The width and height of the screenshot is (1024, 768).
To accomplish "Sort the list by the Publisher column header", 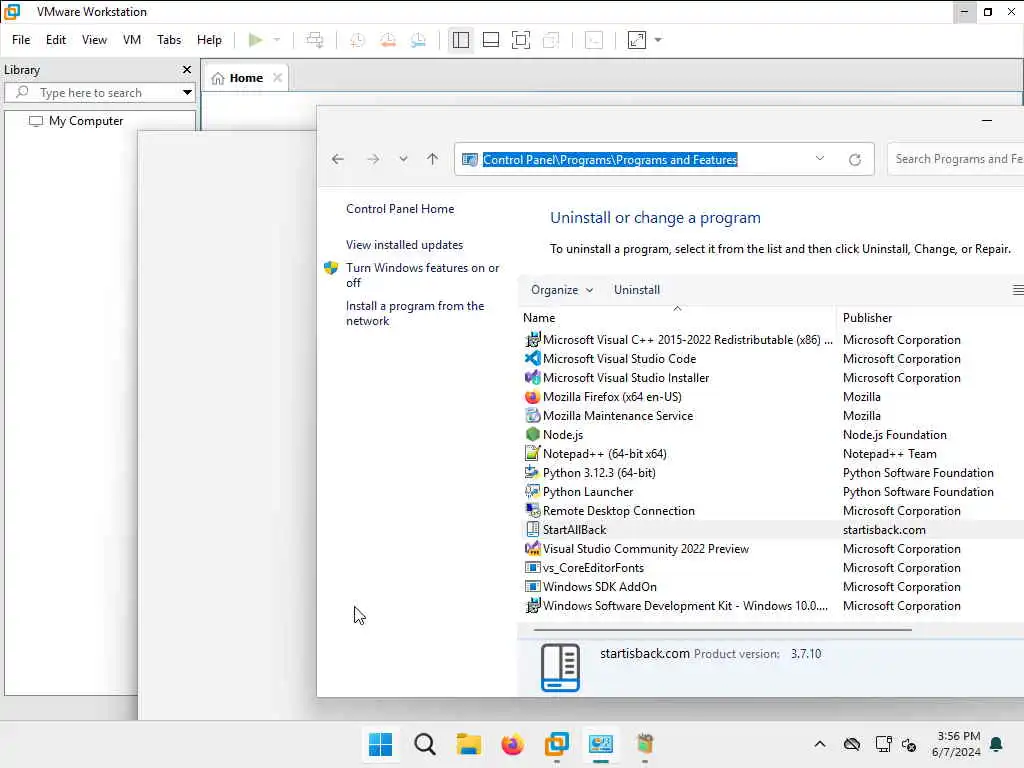I will tap(867, 318).
